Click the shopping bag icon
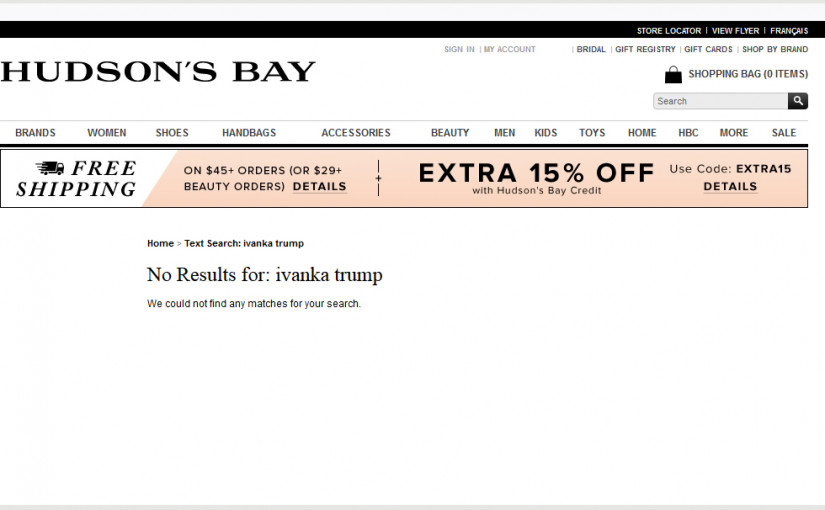This screenshot has height=510, width=825. tap(673, 74)
